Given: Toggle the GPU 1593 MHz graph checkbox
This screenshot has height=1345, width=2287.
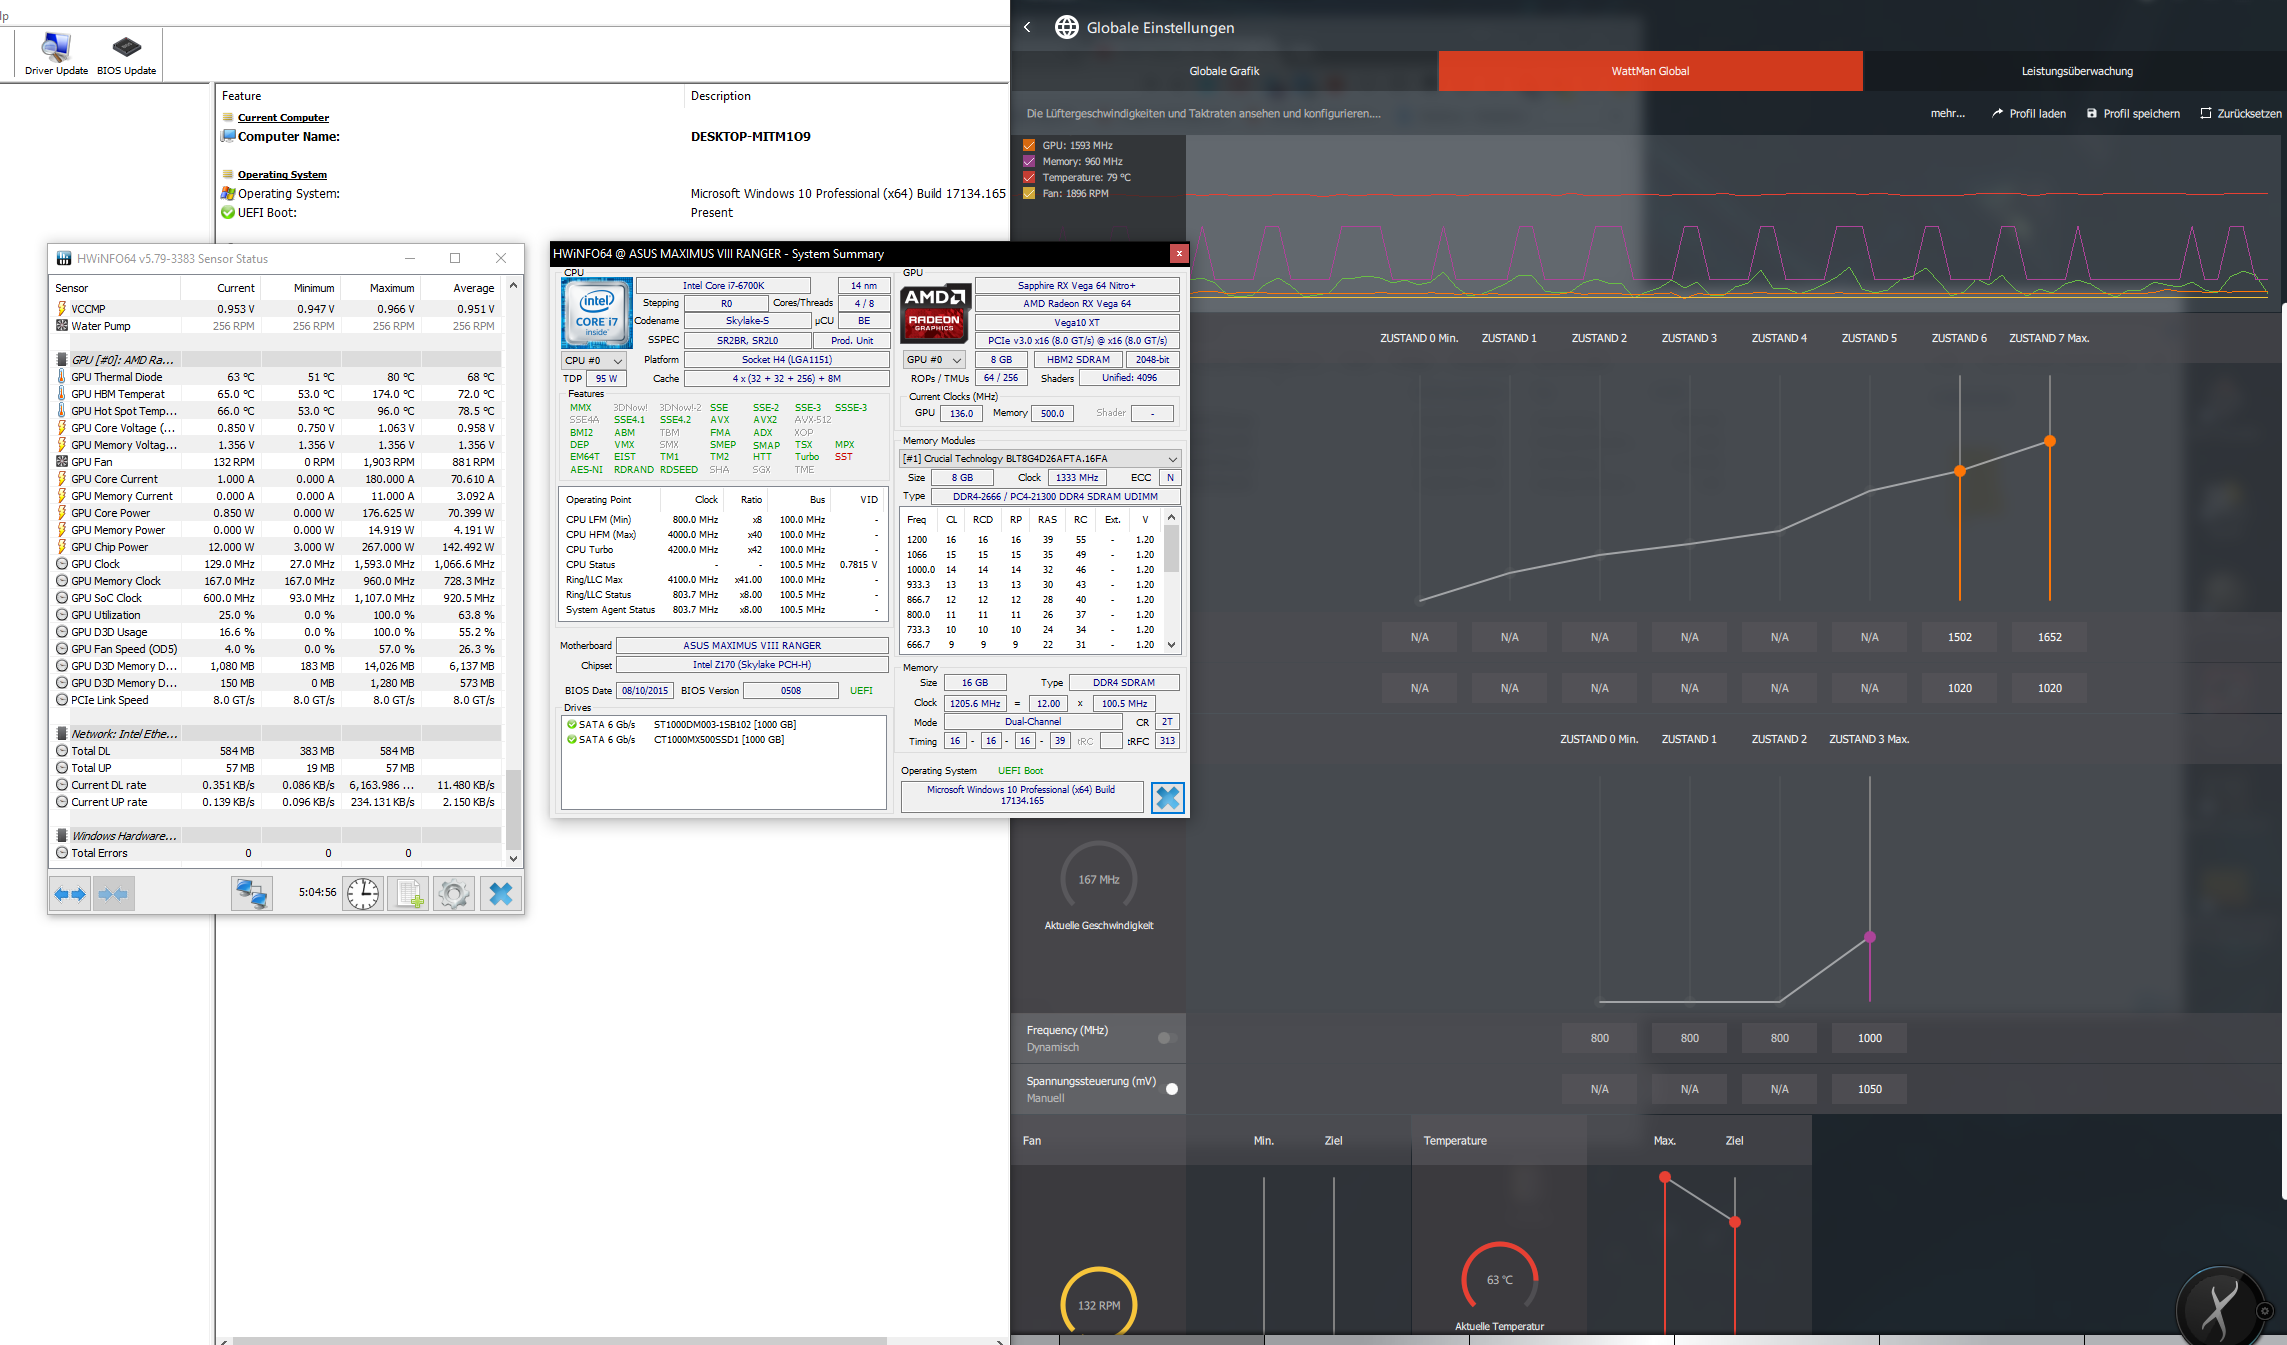Looking at the screenshot, I should (1029, 145).
